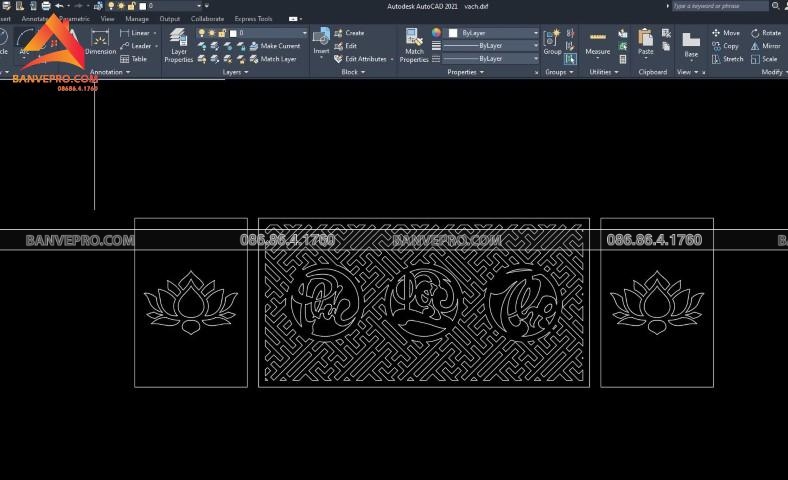788x480 pixels.
Task: Click Match Properties tool
Action: 414,45
